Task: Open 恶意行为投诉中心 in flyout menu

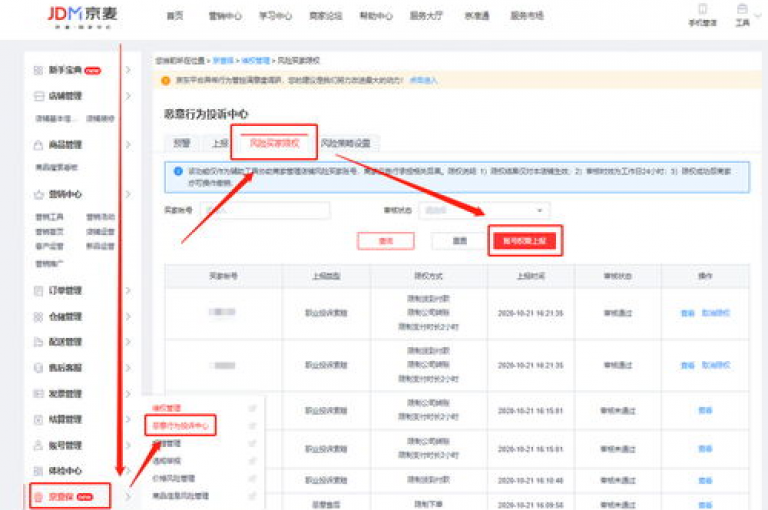Action: pos(181,426)
